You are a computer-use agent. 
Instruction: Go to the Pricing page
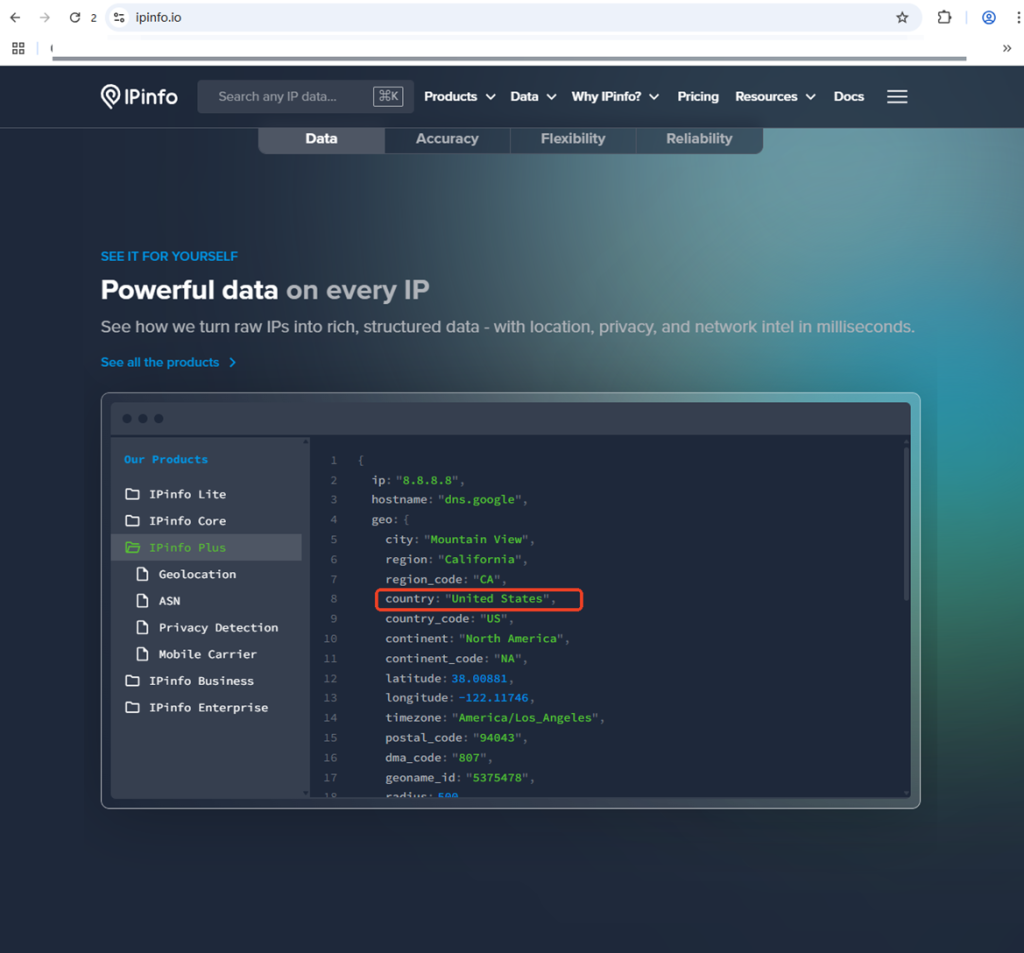pyautogui.click(x=698, y=97)
